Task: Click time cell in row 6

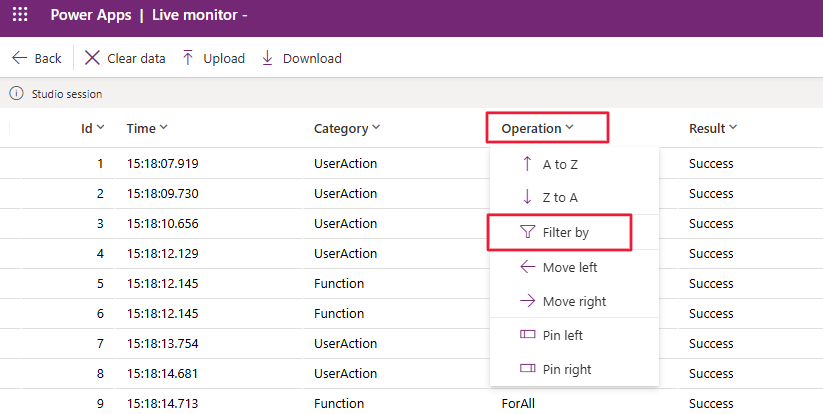Action: click(x=163, y=313)
